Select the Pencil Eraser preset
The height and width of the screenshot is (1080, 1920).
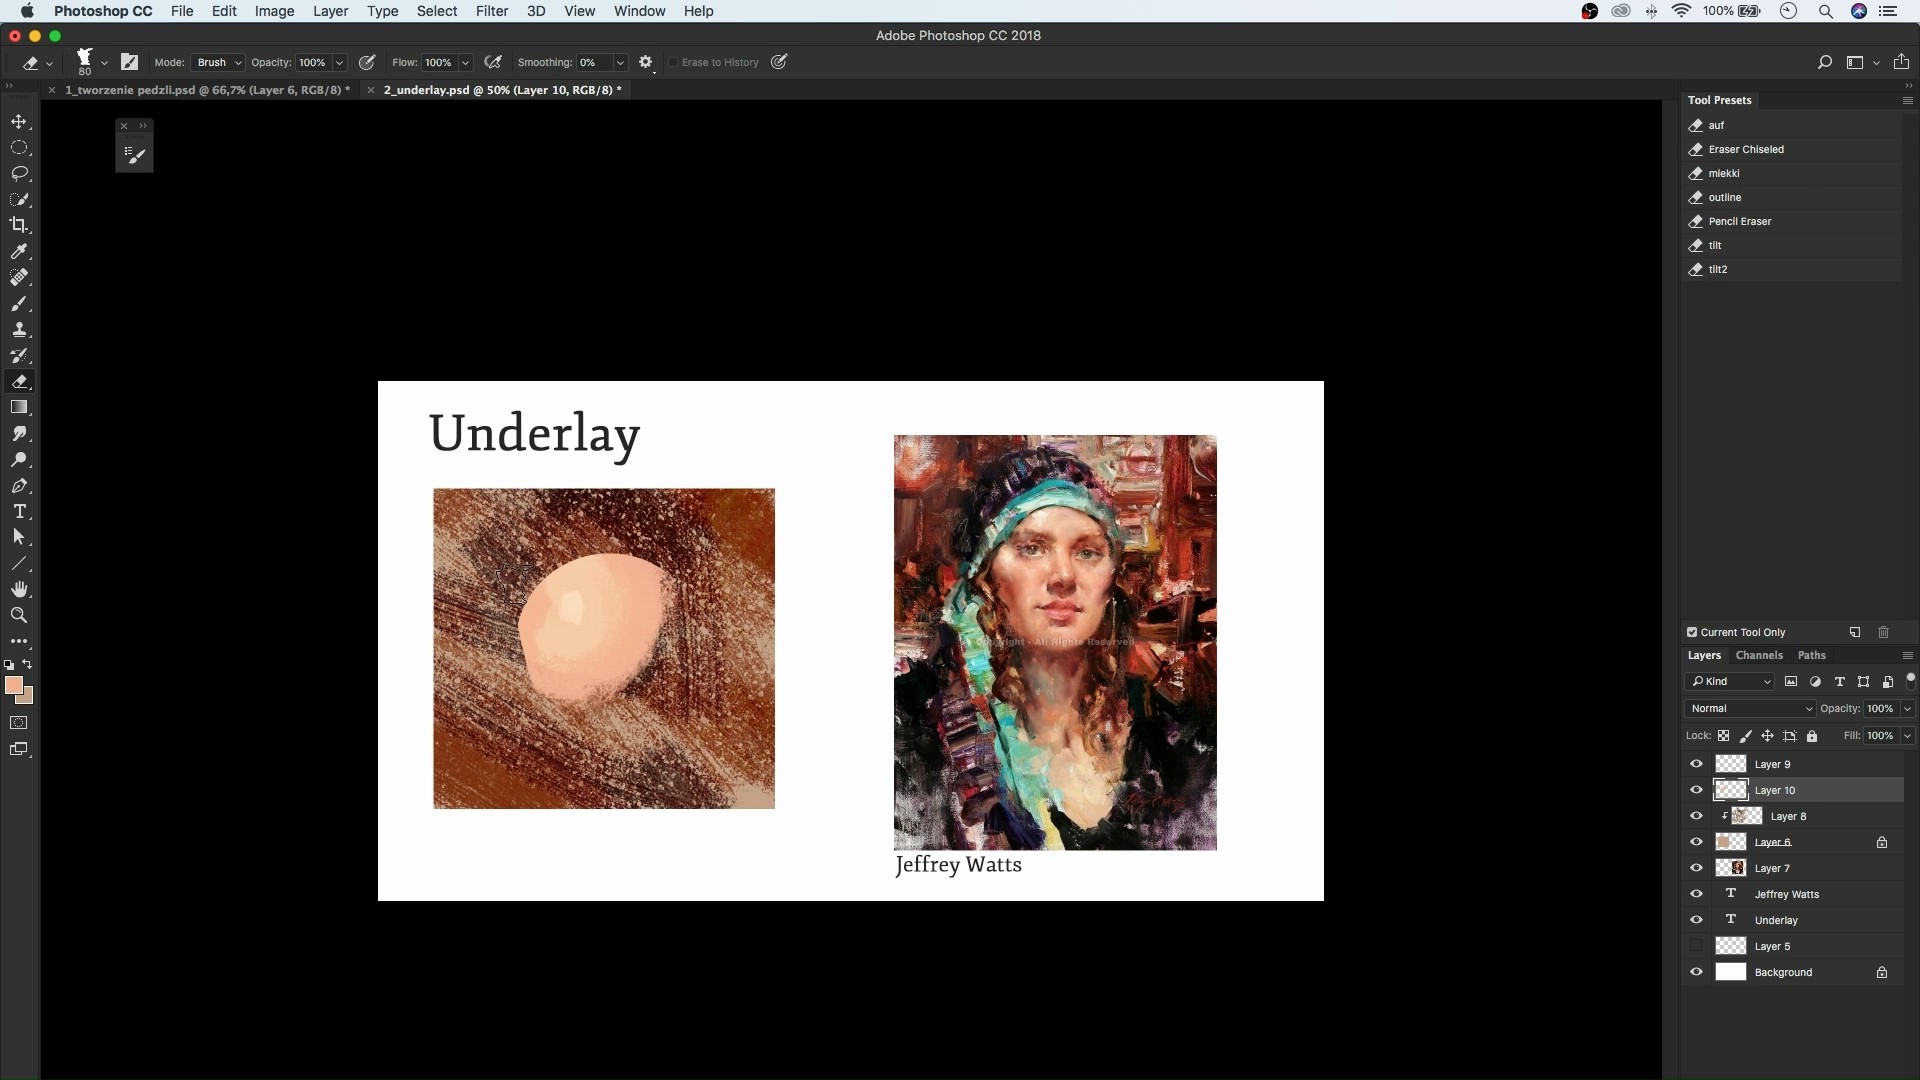[1739, 221]
